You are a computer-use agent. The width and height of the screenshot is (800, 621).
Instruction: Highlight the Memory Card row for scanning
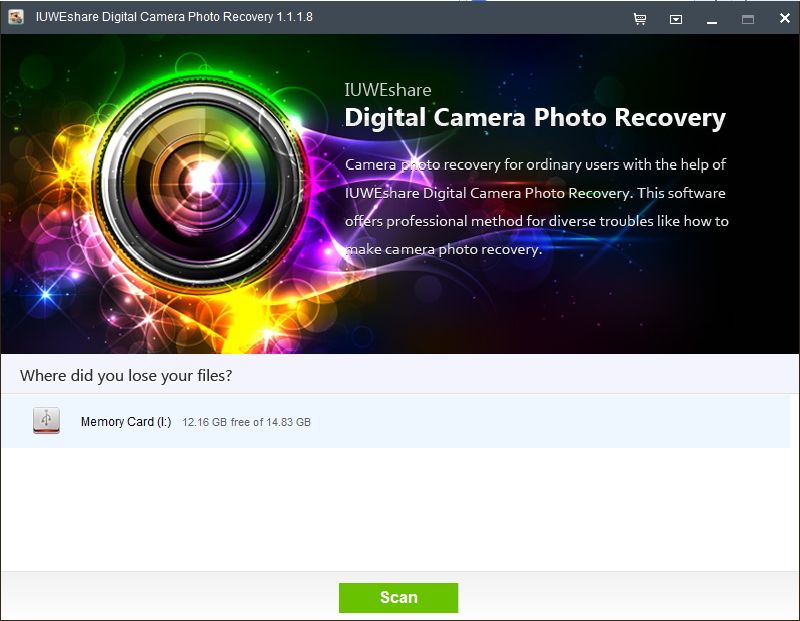click(x=300, y=421)
